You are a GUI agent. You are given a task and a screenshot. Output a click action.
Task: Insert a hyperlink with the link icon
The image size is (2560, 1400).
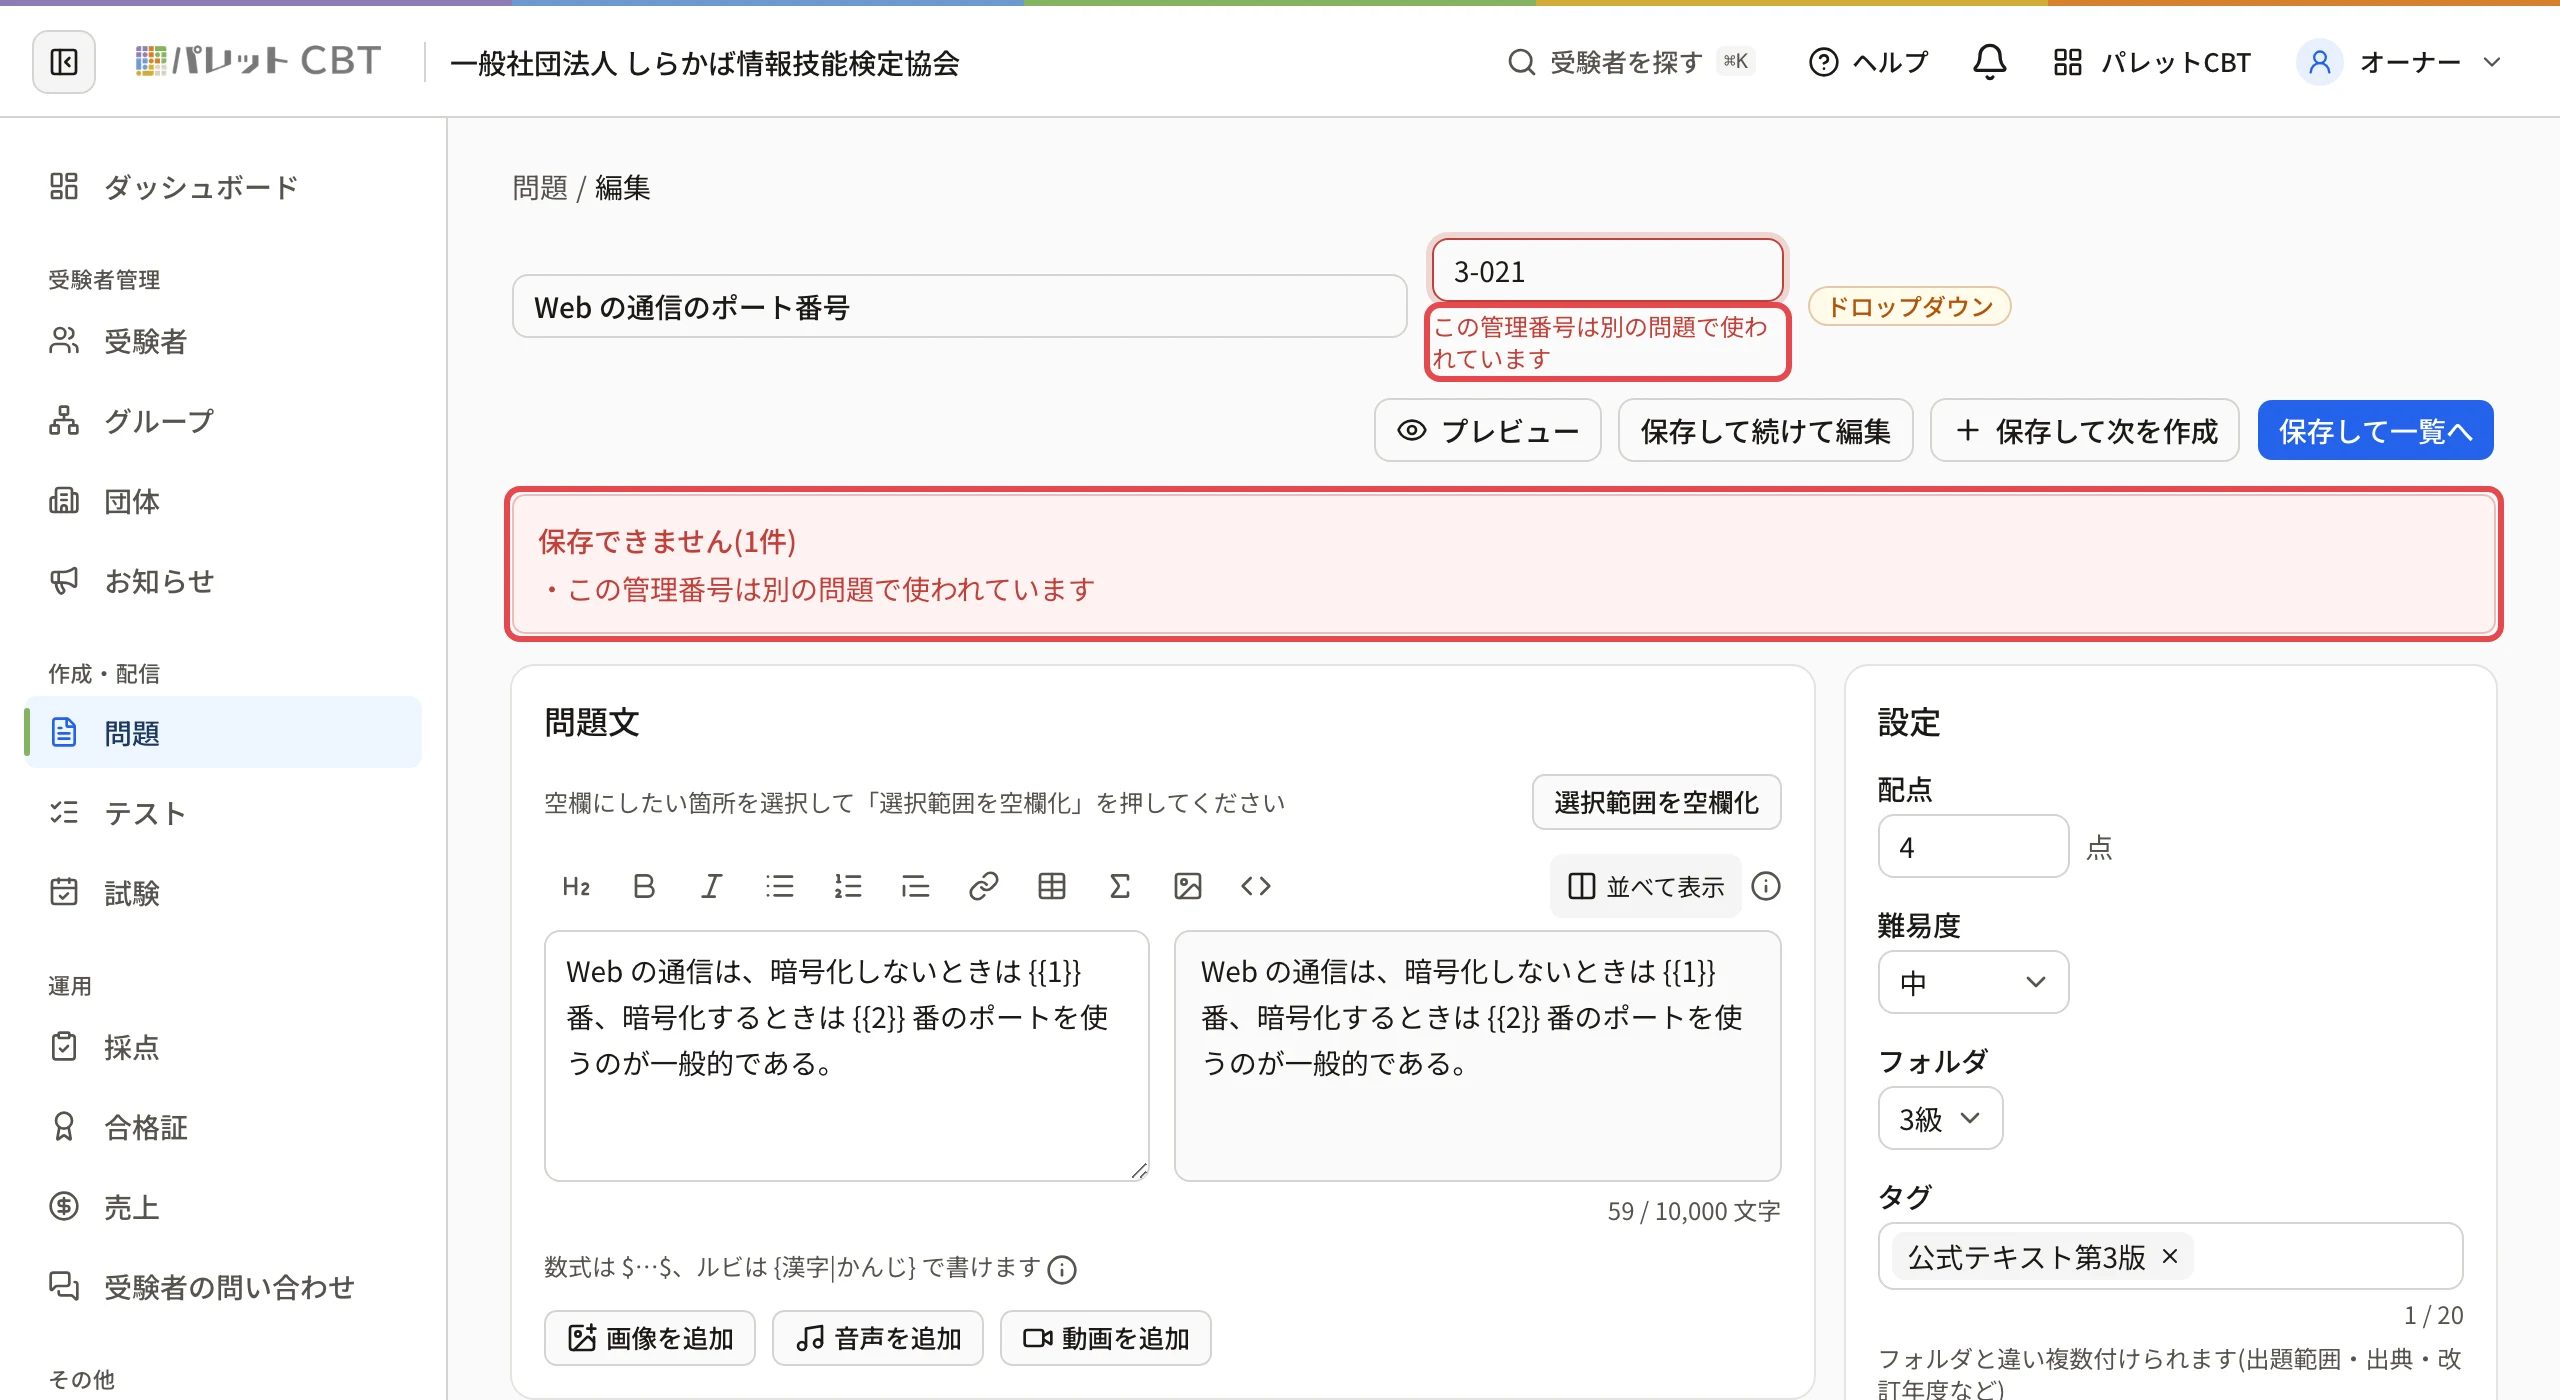(984, 886)
